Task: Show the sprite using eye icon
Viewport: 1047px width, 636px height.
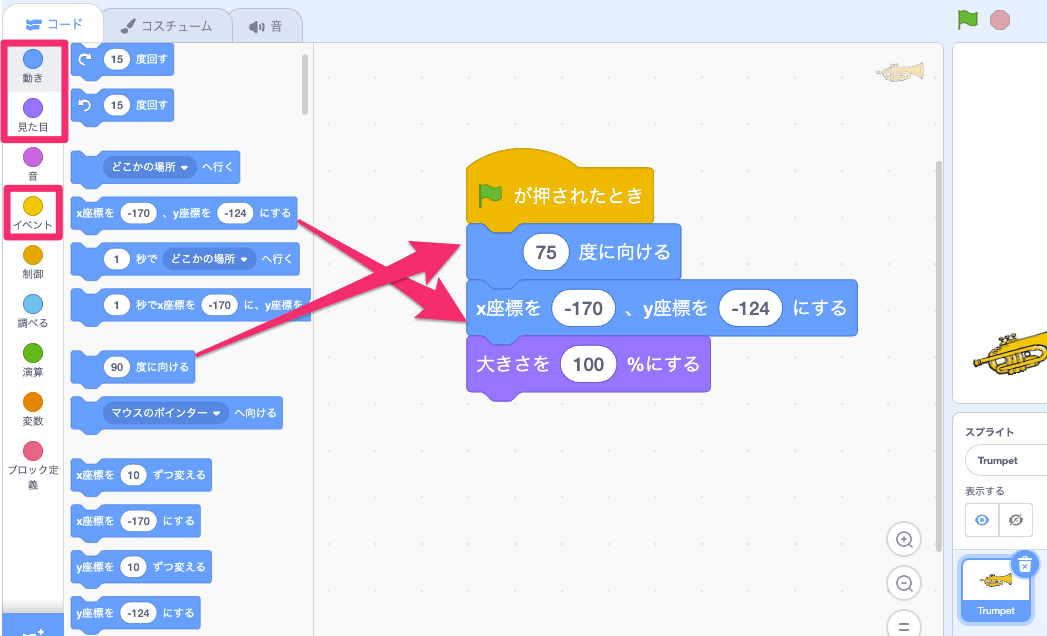Action: [982, 520]
